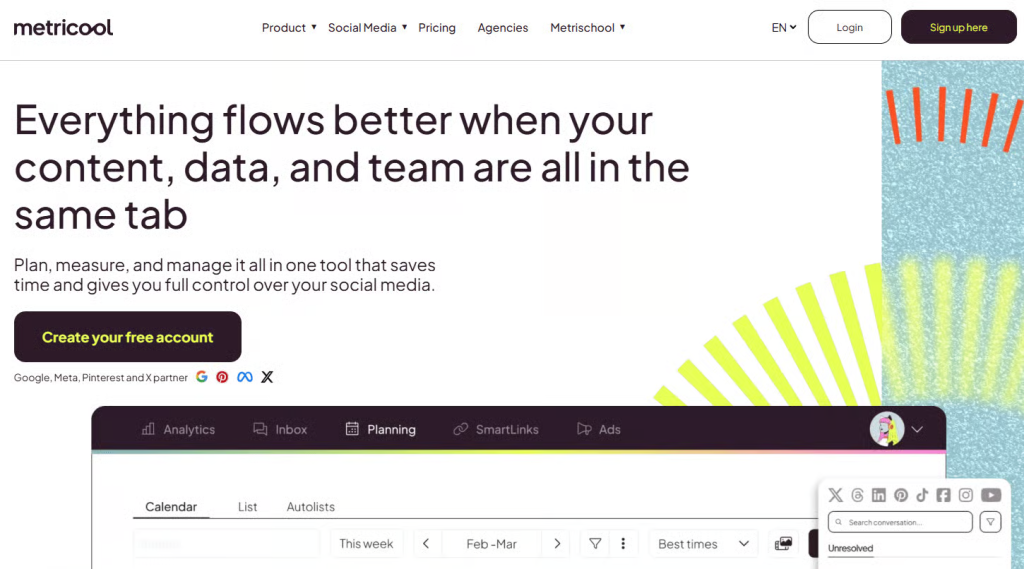Open the Autolists tab

point(311,507)
